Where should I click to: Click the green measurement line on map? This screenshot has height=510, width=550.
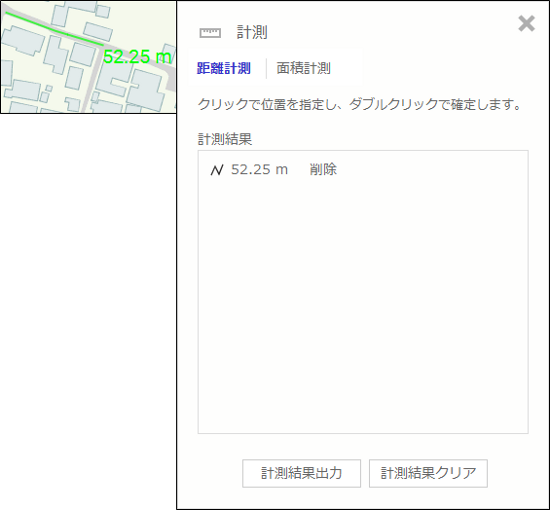tap(53, 29)
